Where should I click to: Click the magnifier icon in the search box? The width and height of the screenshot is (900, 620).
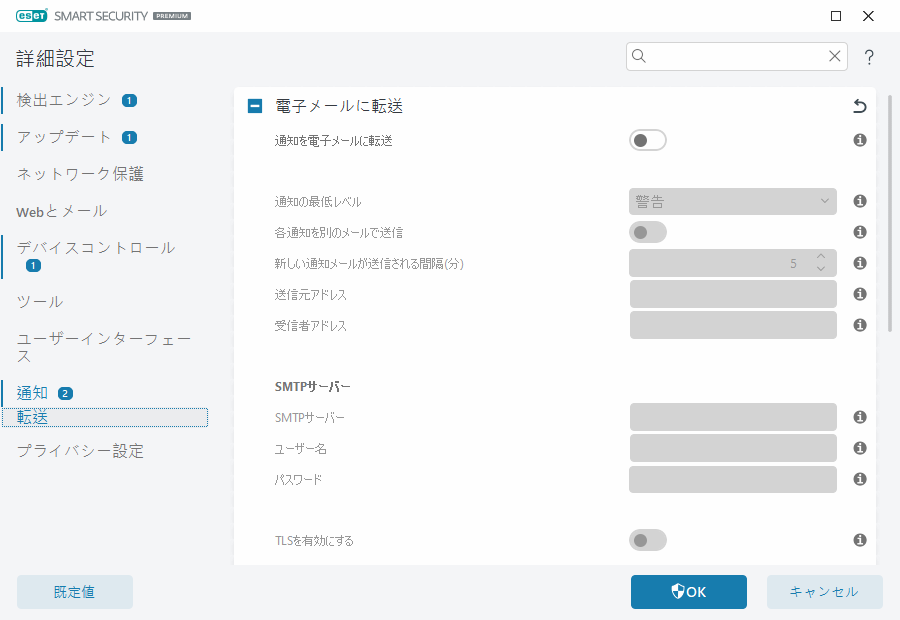(x=639, y=56)
